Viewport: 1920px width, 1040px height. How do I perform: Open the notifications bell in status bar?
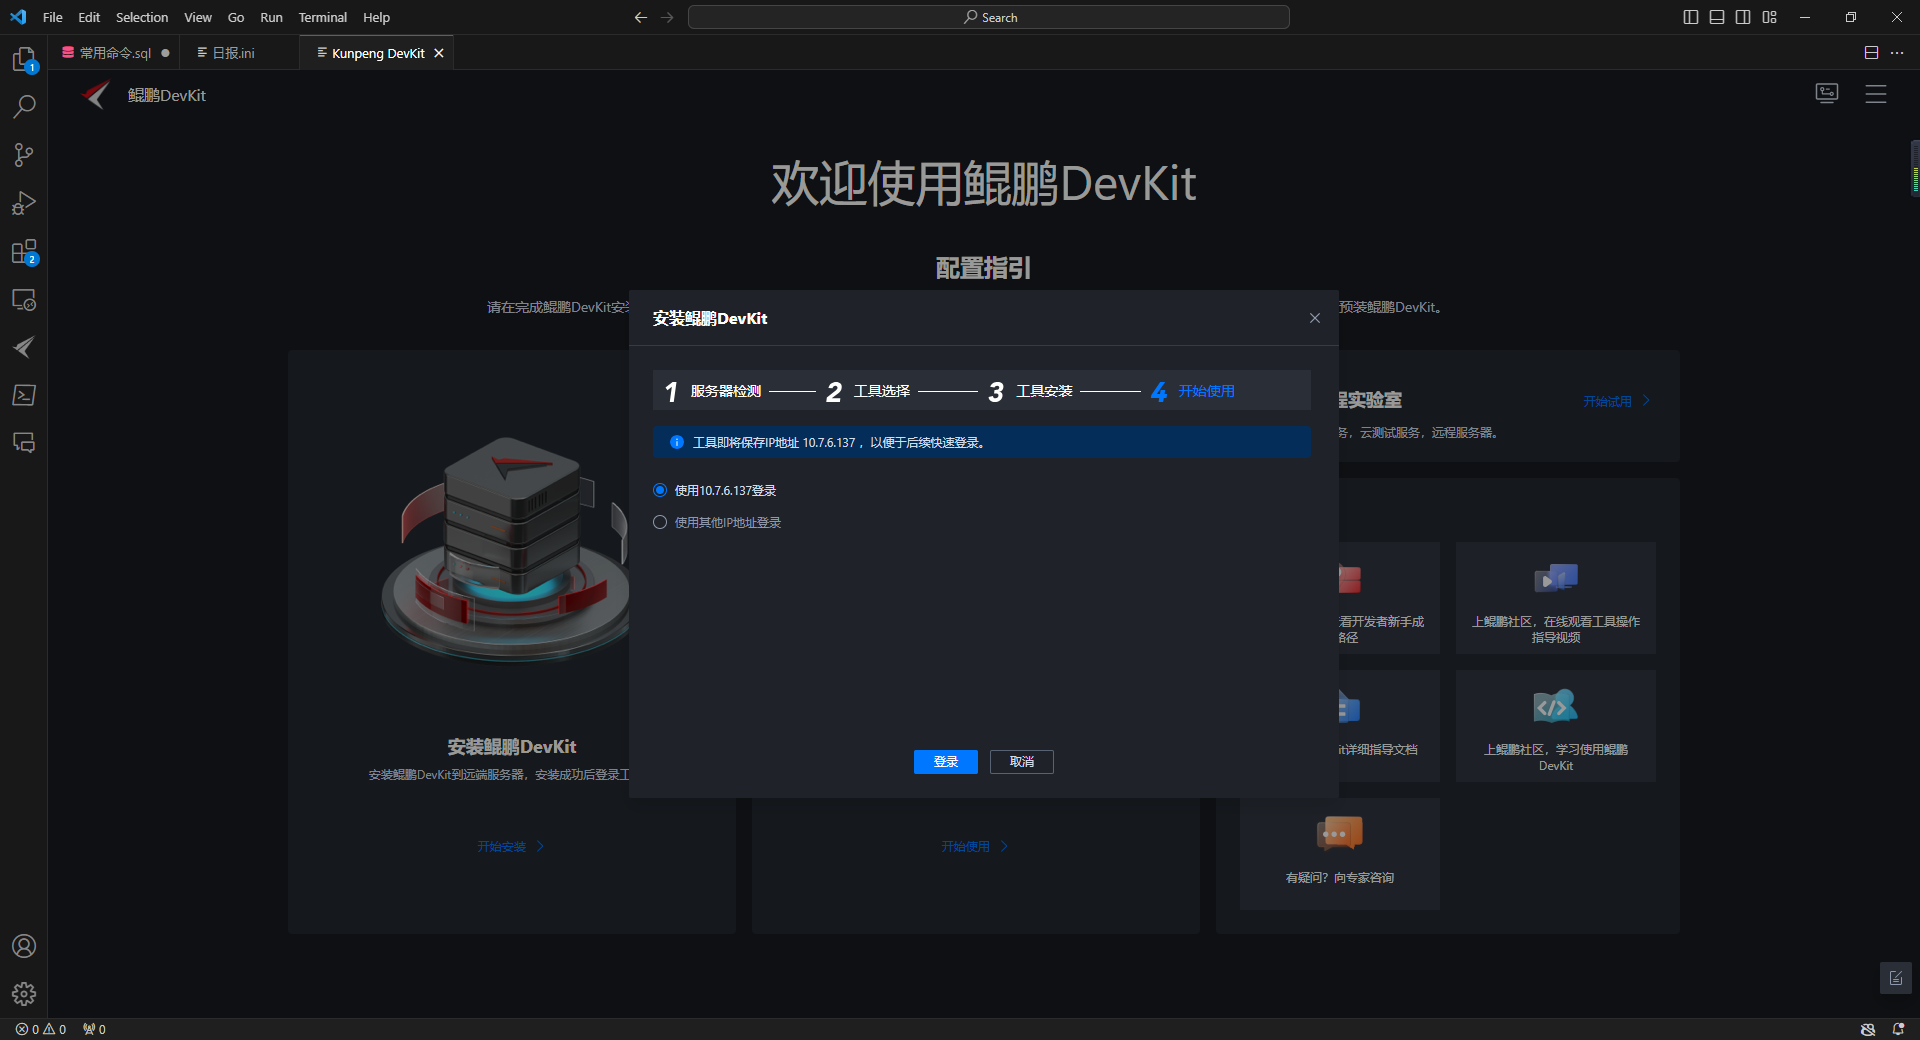(1898, 1029)
